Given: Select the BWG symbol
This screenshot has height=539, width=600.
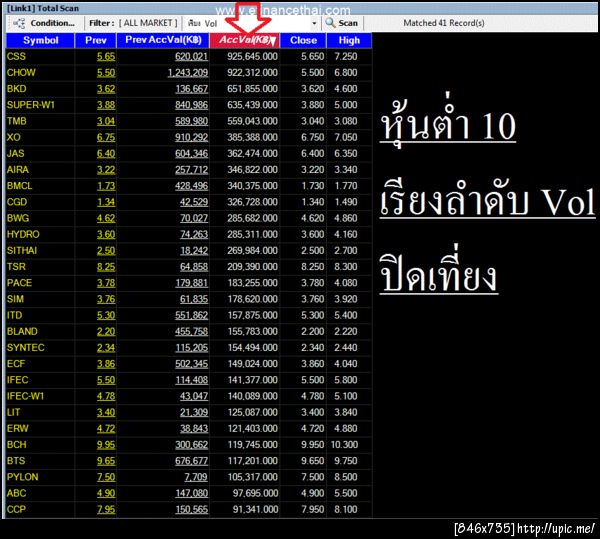Looking at the screenshot, I should pyautogui.click(x=18, y=218).
